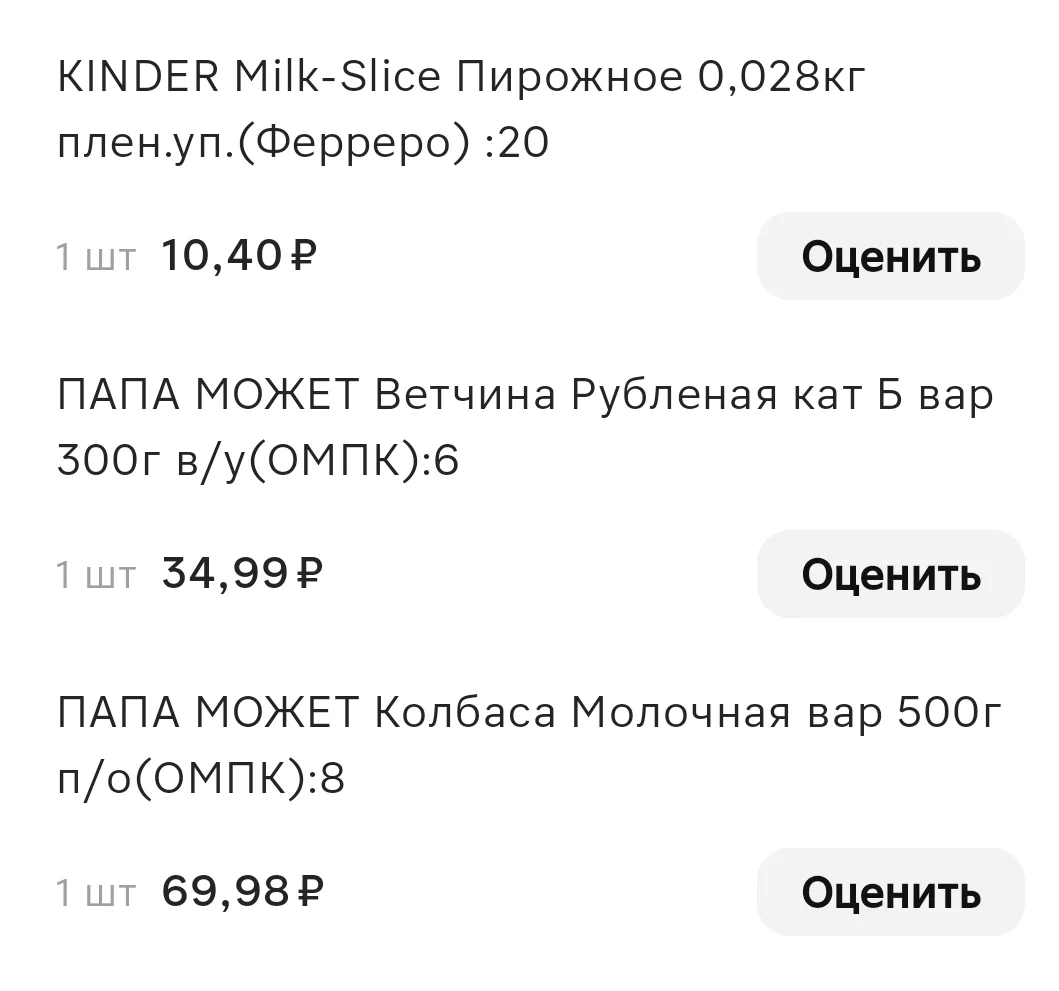Click the word KINDER in the first product
1059x991 pixels.
point(138,76)
